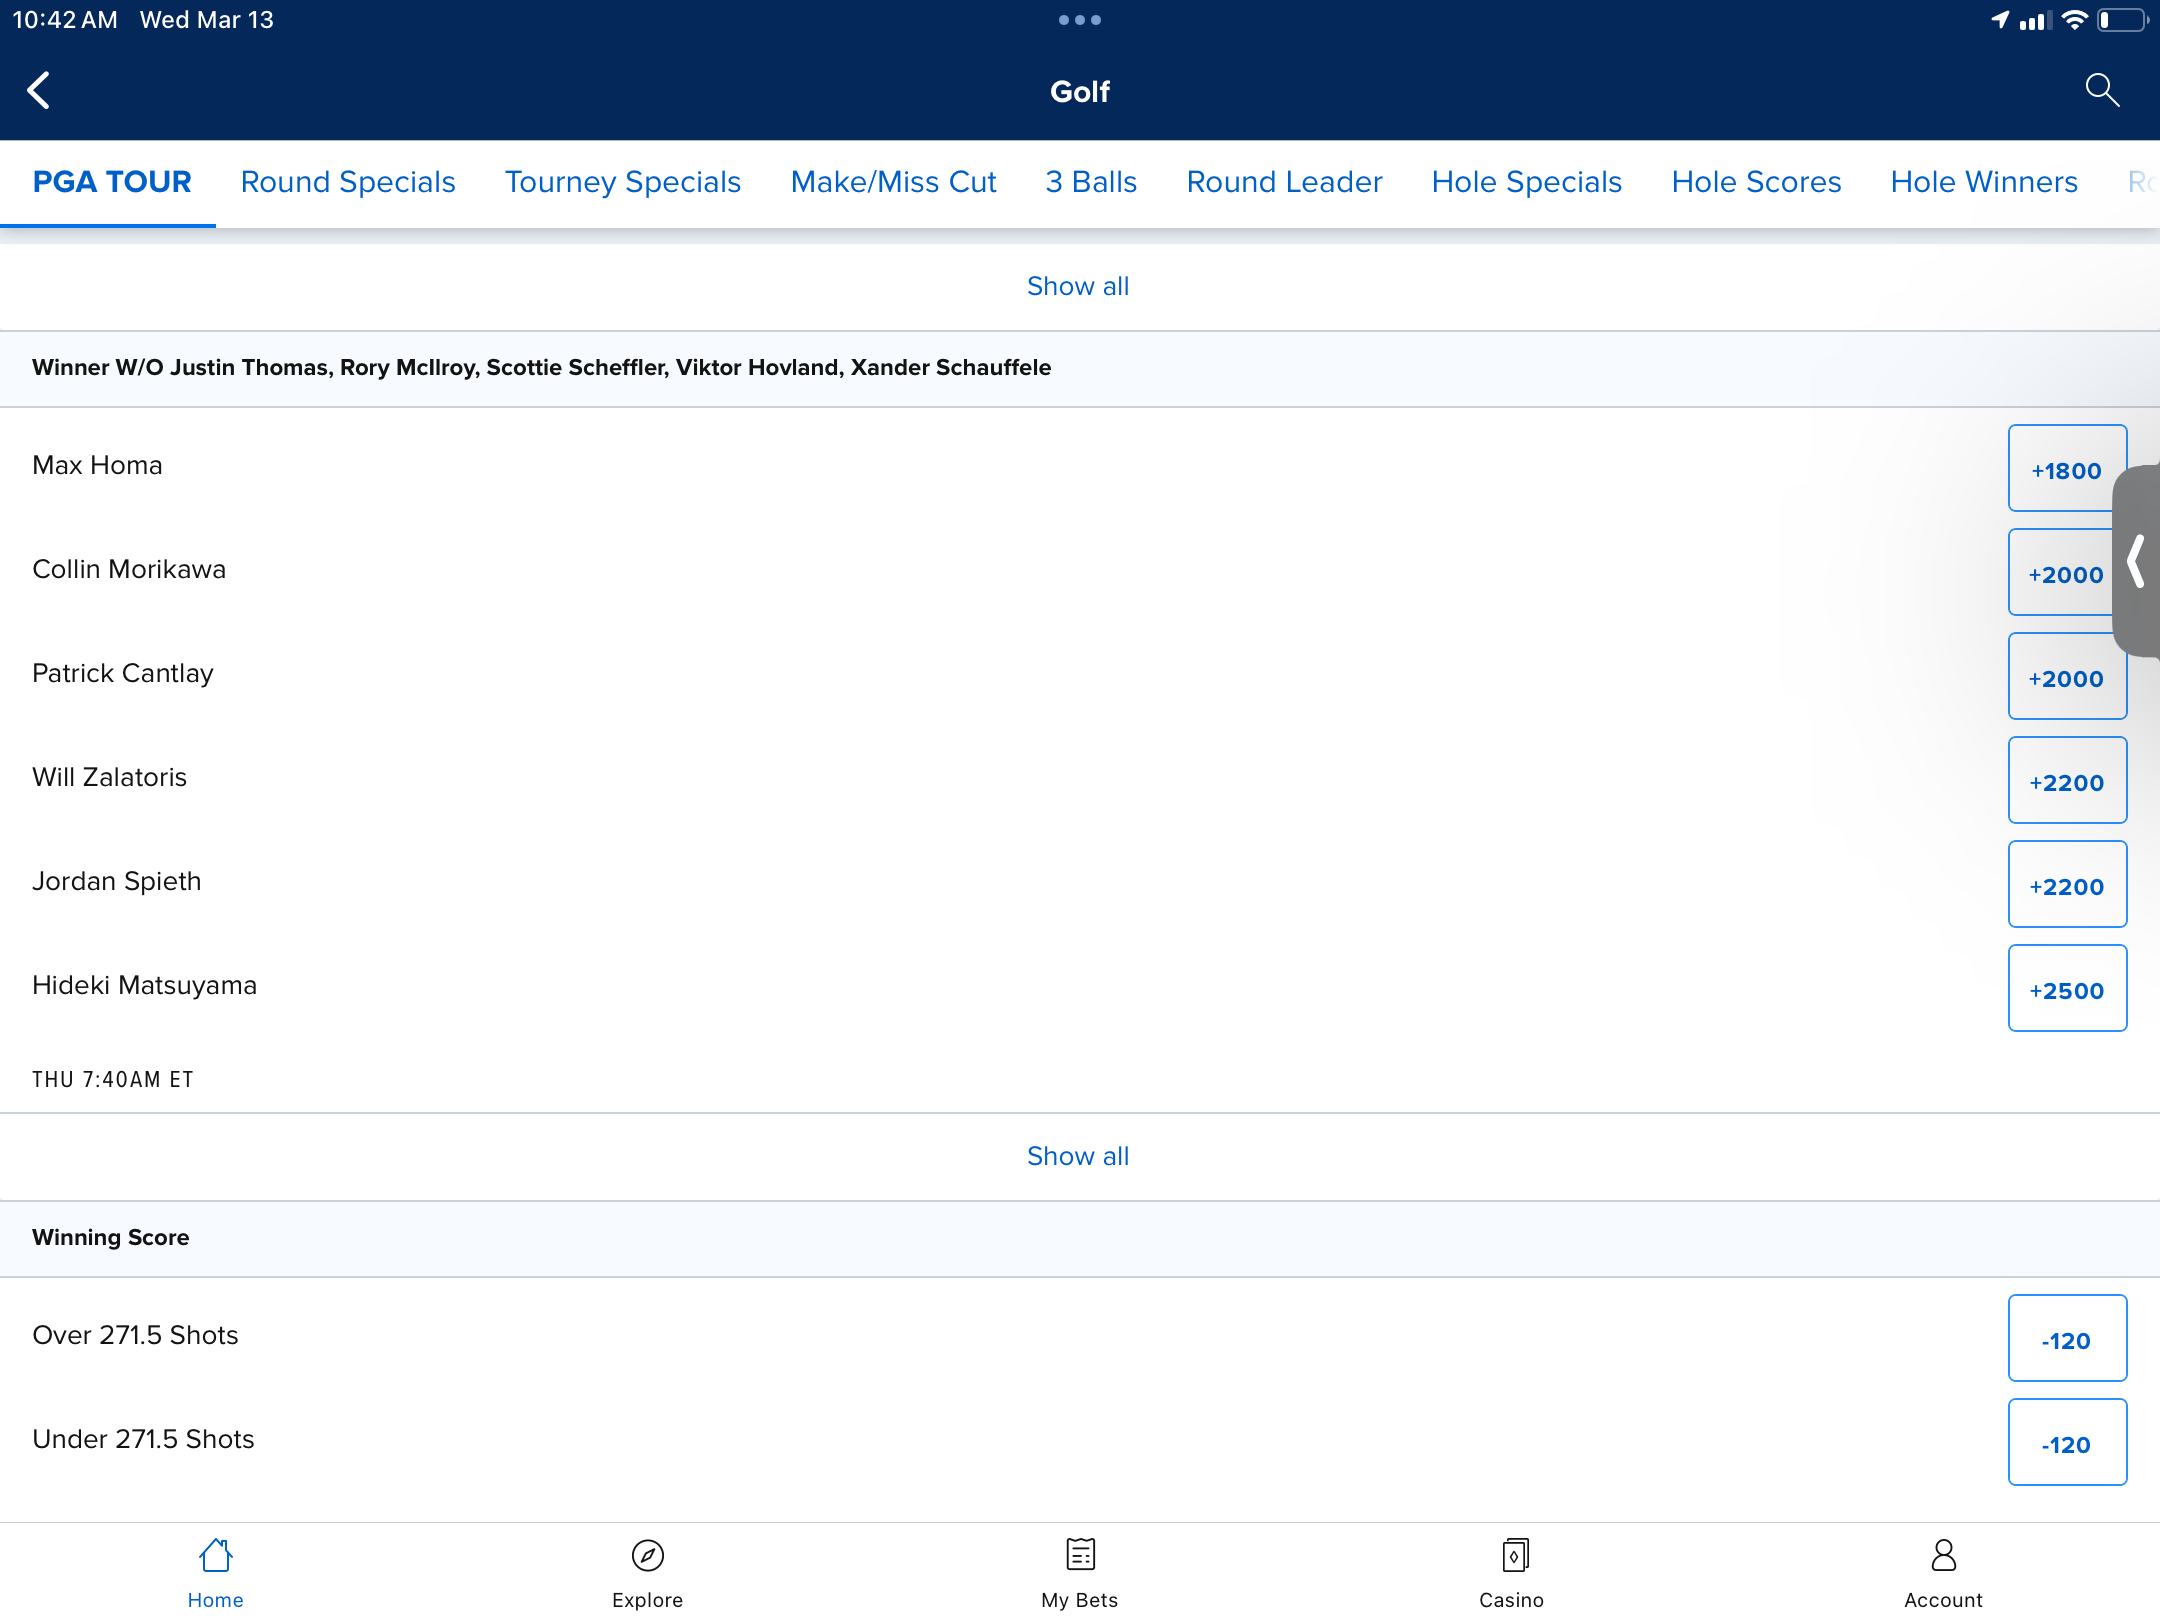Open the Hole Winners tab
The image size is (2160, 1620).
coord(1984,182)
